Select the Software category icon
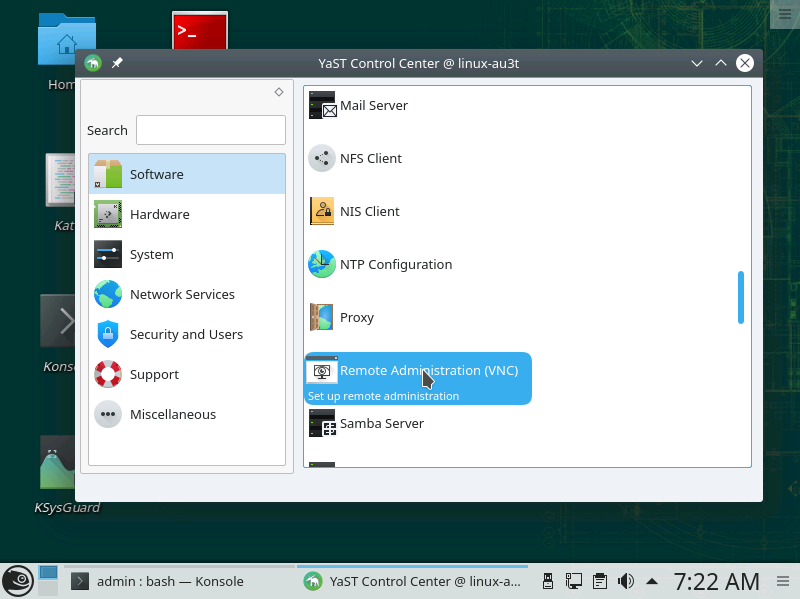 108,174
